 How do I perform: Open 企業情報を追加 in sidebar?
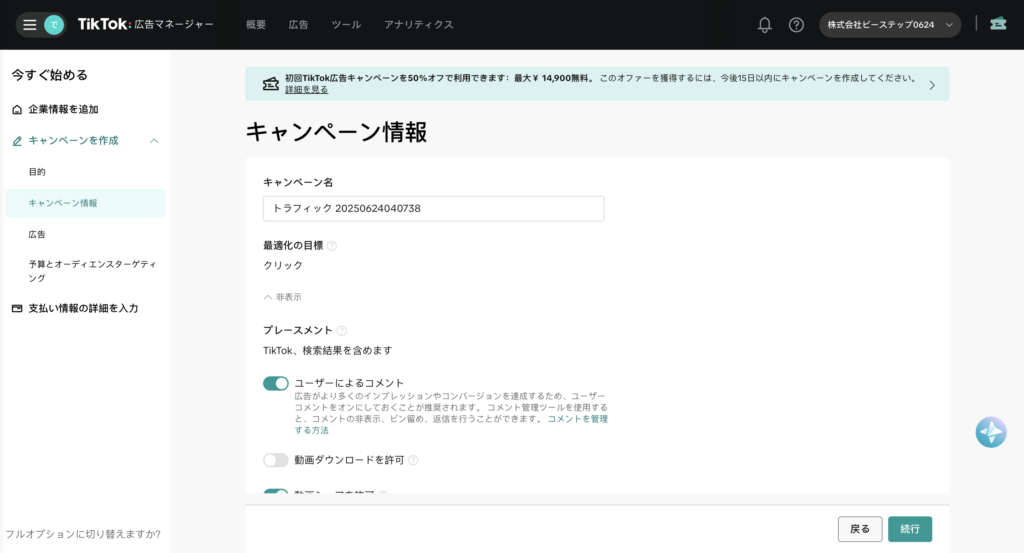[63, 110]
